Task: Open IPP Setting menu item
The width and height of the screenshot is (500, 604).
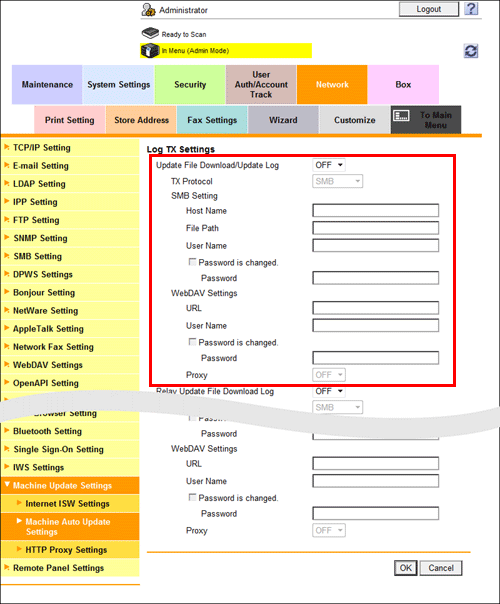Action: 70,202
